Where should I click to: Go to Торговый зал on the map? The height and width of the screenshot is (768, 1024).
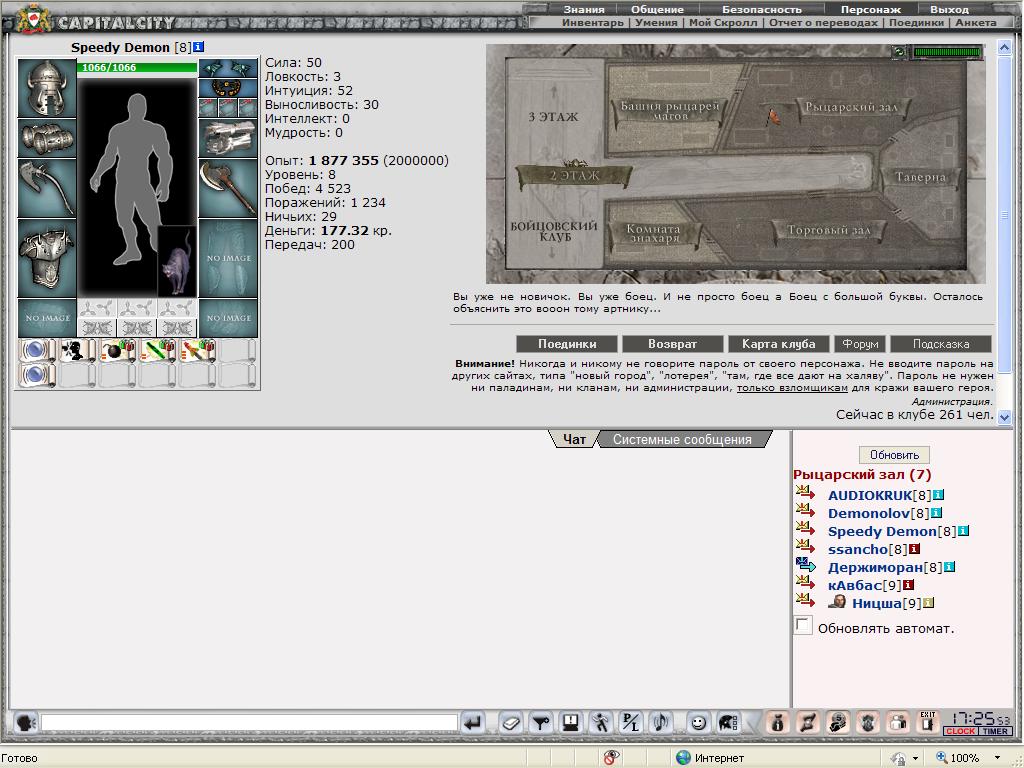pos(829,230)
